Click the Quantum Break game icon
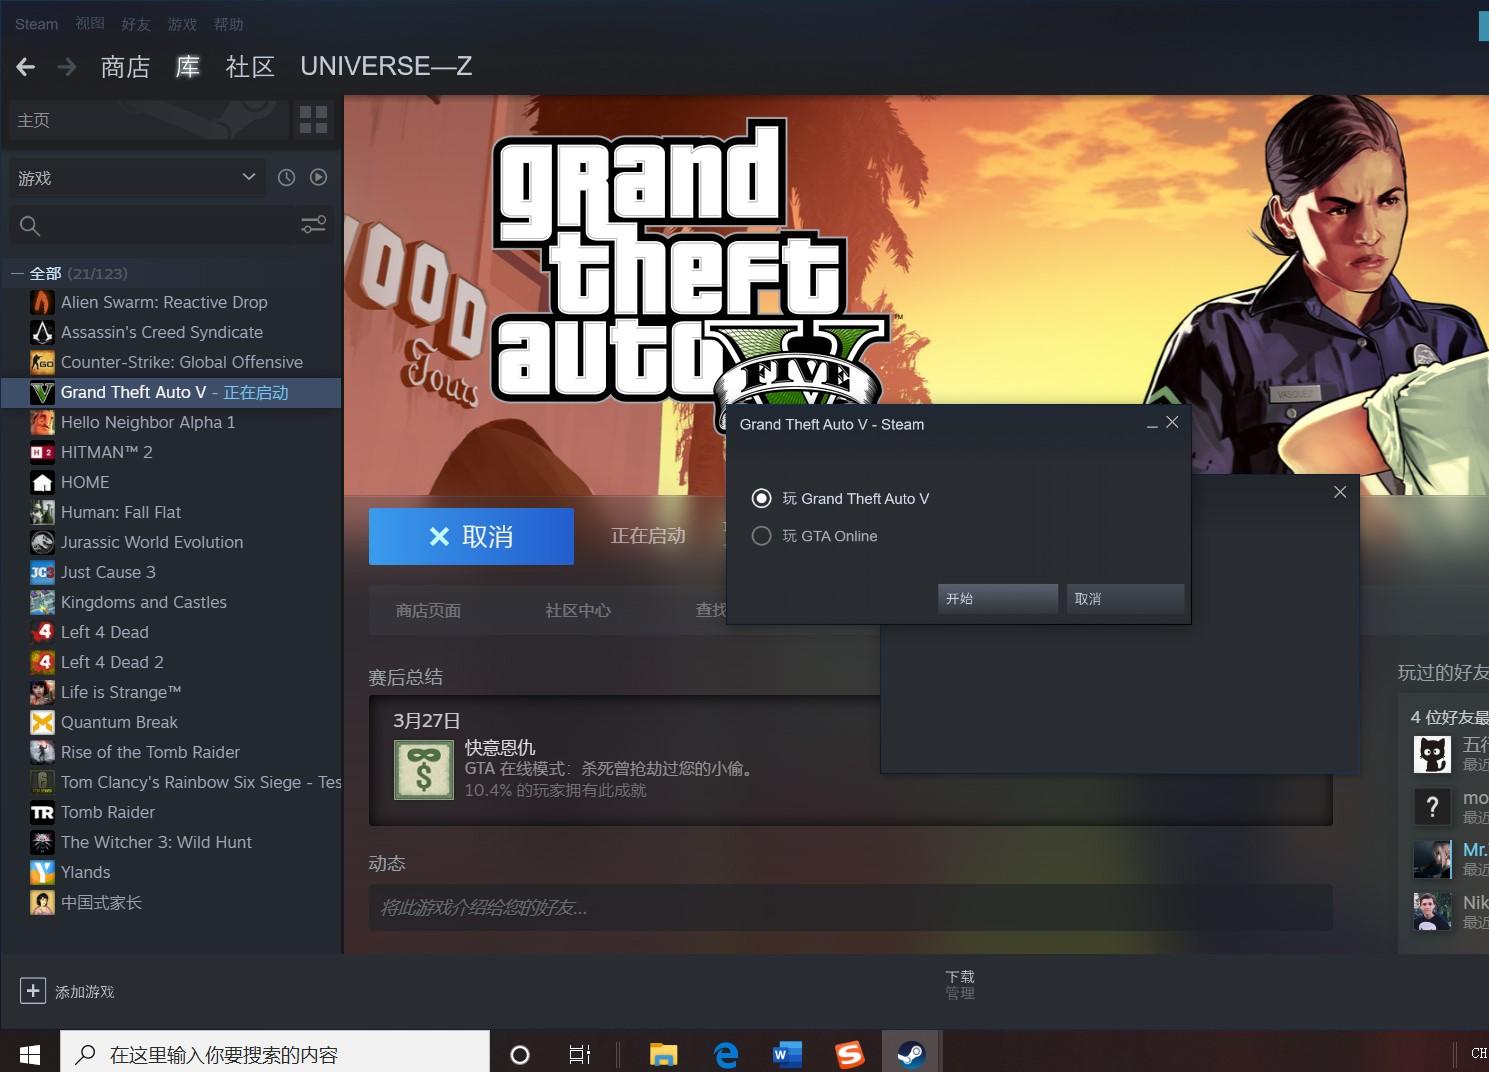 42,722
